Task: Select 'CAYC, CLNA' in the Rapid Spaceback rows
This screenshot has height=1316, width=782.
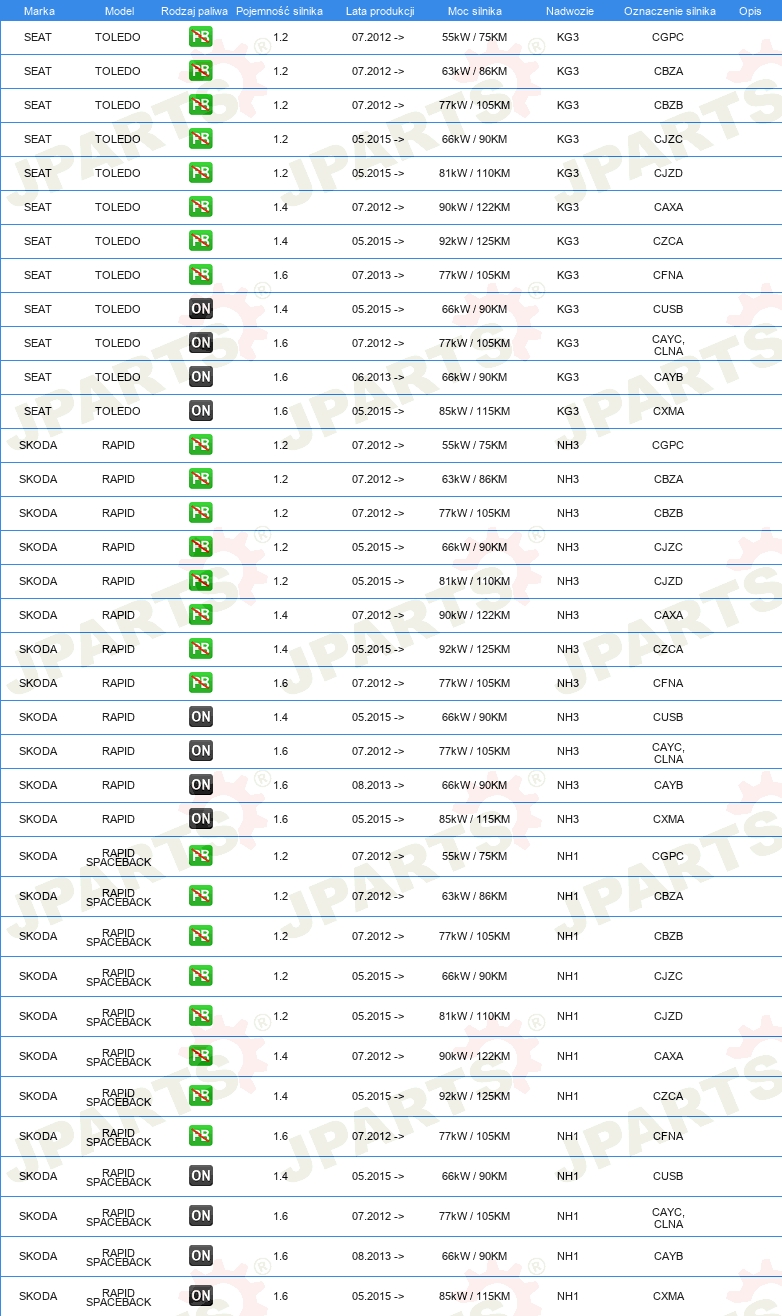Action: tap(668, 1217)
